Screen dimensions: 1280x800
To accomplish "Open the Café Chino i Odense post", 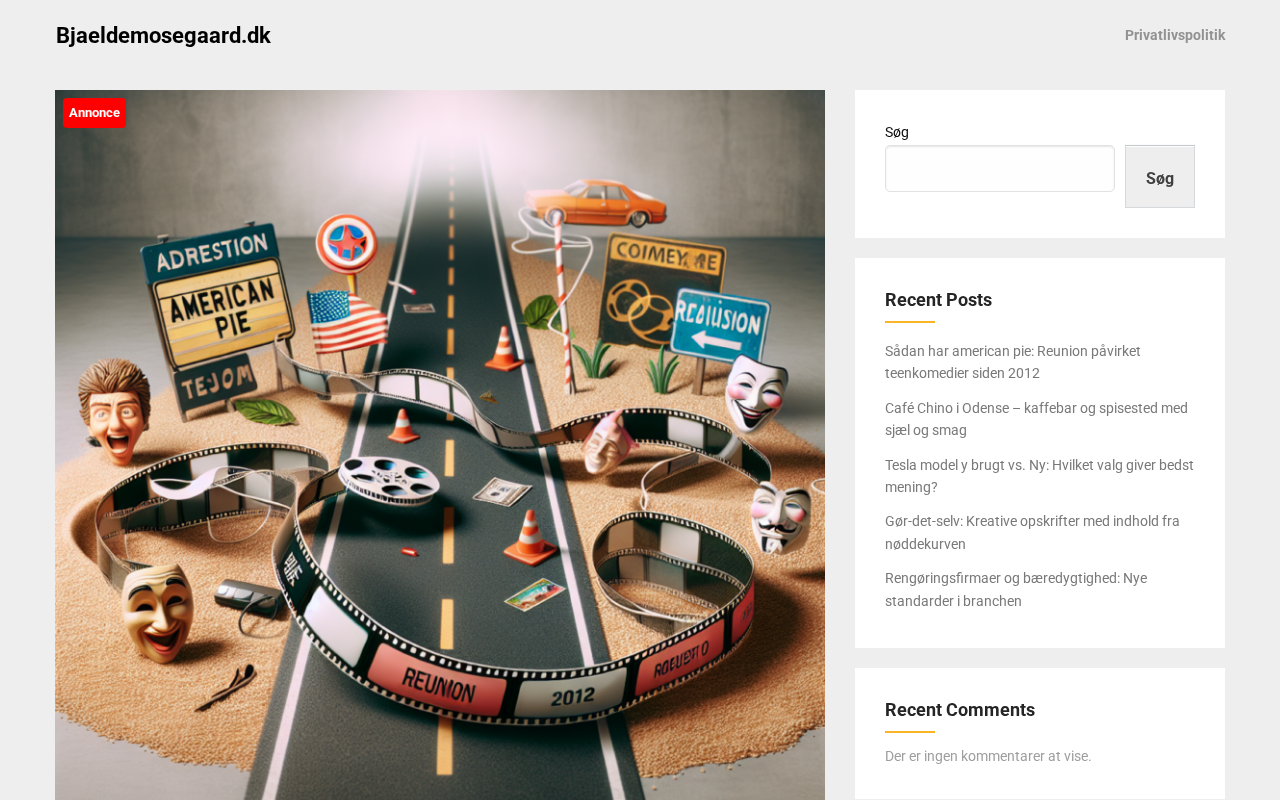I will (x=1036, y=419).
